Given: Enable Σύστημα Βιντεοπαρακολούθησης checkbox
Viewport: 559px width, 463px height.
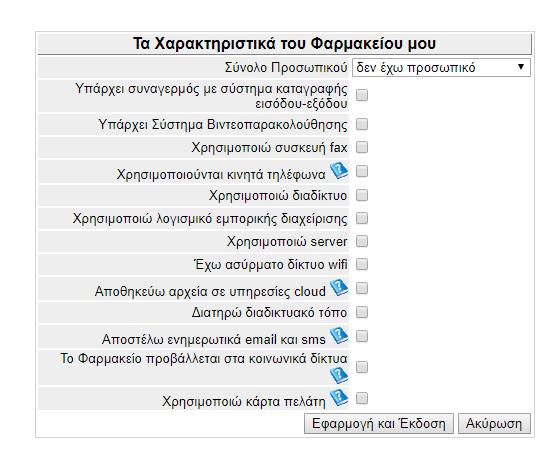Looking at the screenshot, I should click(362, 124).
